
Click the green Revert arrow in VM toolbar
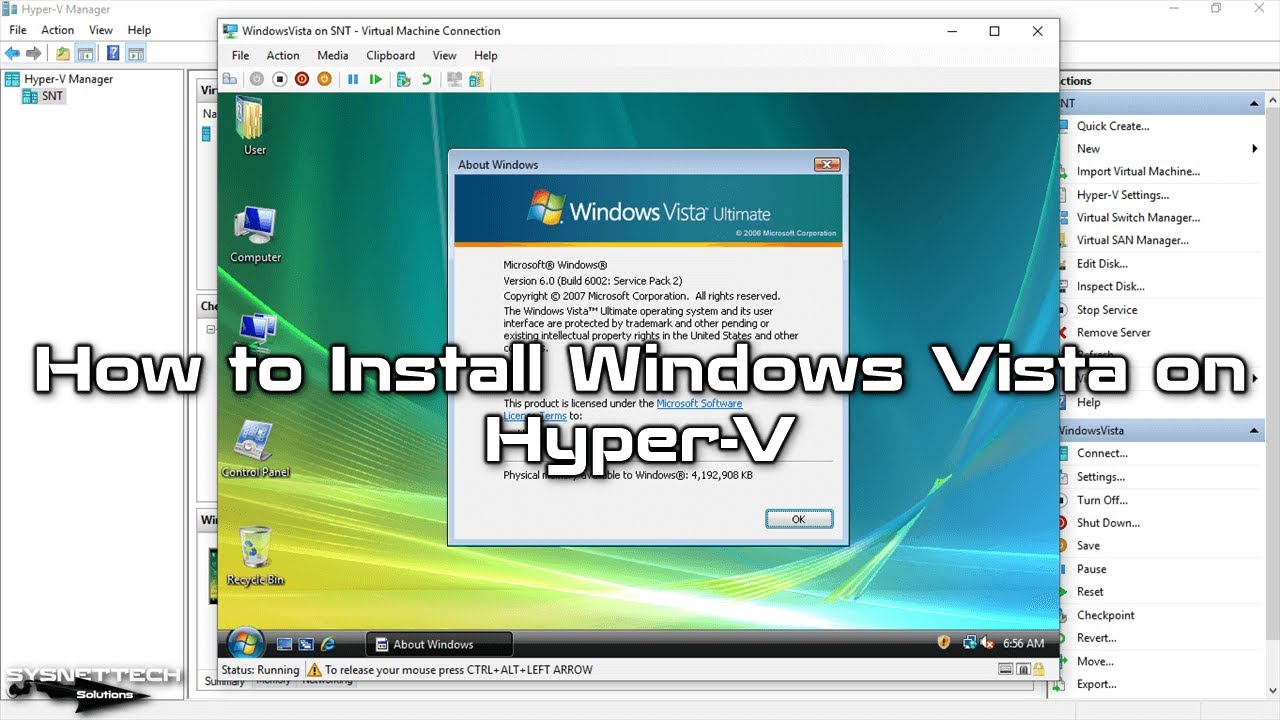[427, 79]
